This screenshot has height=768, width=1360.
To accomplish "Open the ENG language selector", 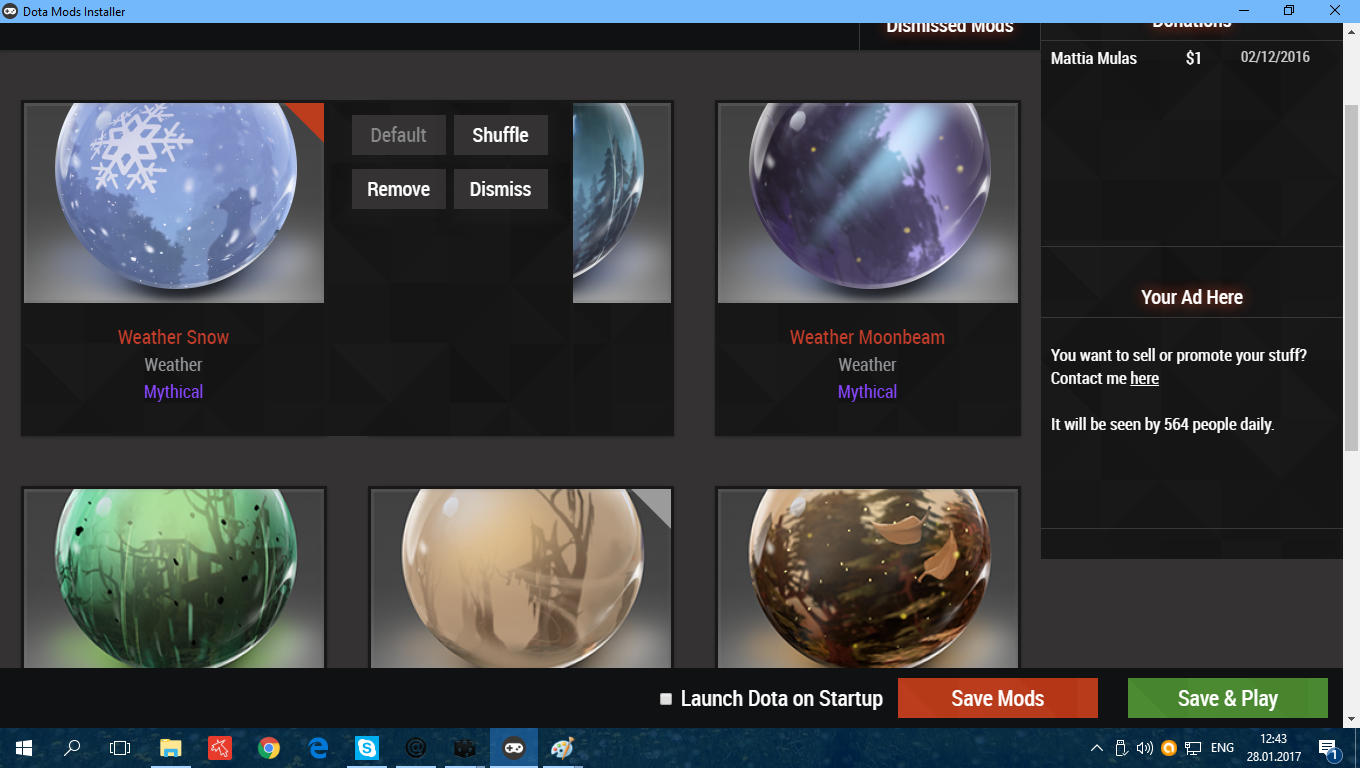I will 1222,748.
